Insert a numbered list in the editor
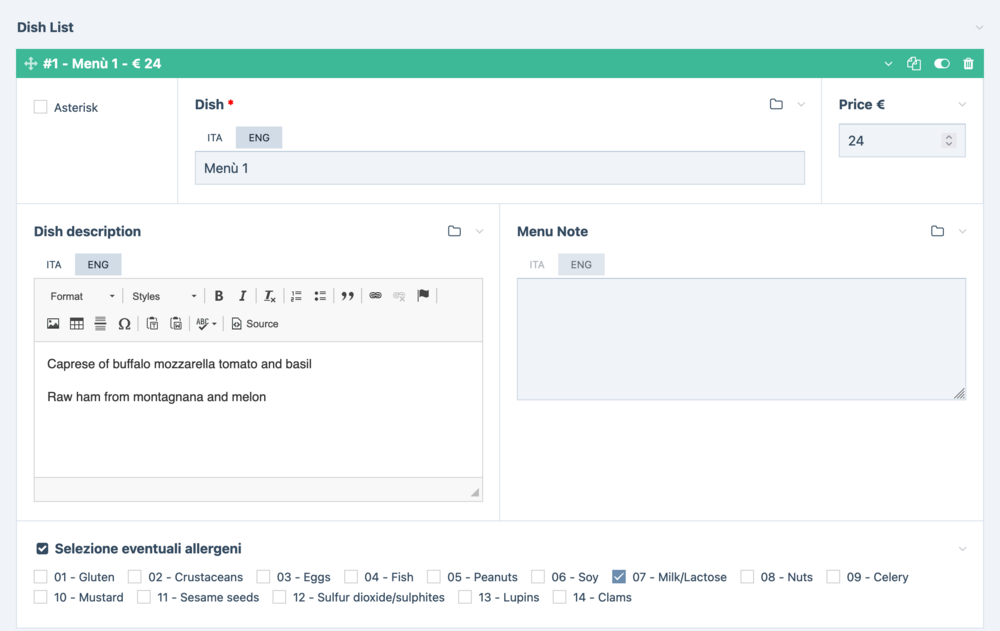 click(x=296, y=296)
